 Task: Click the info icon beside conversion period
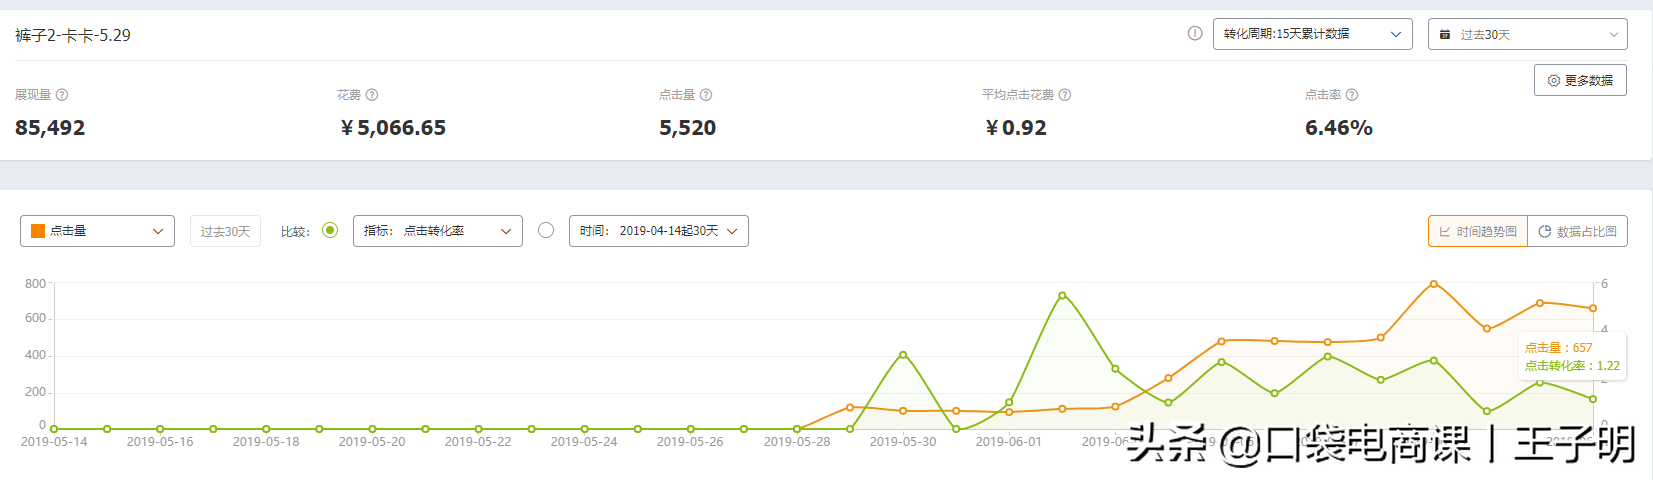(1194, 33)
